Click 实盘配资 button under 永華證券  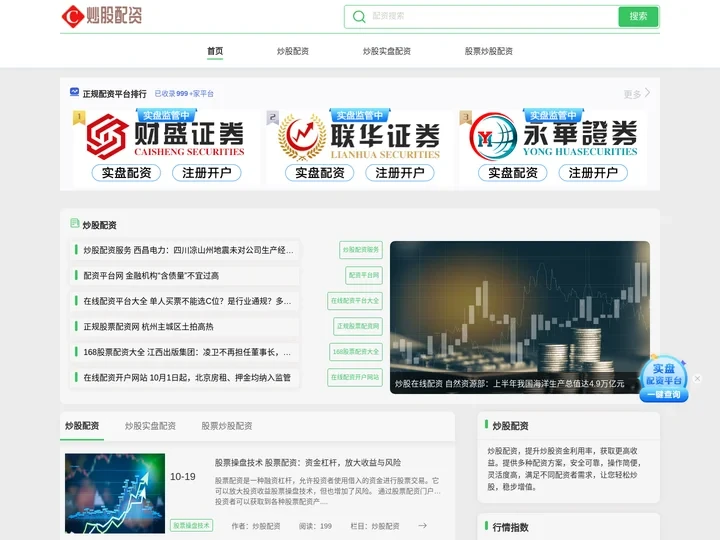513,173
